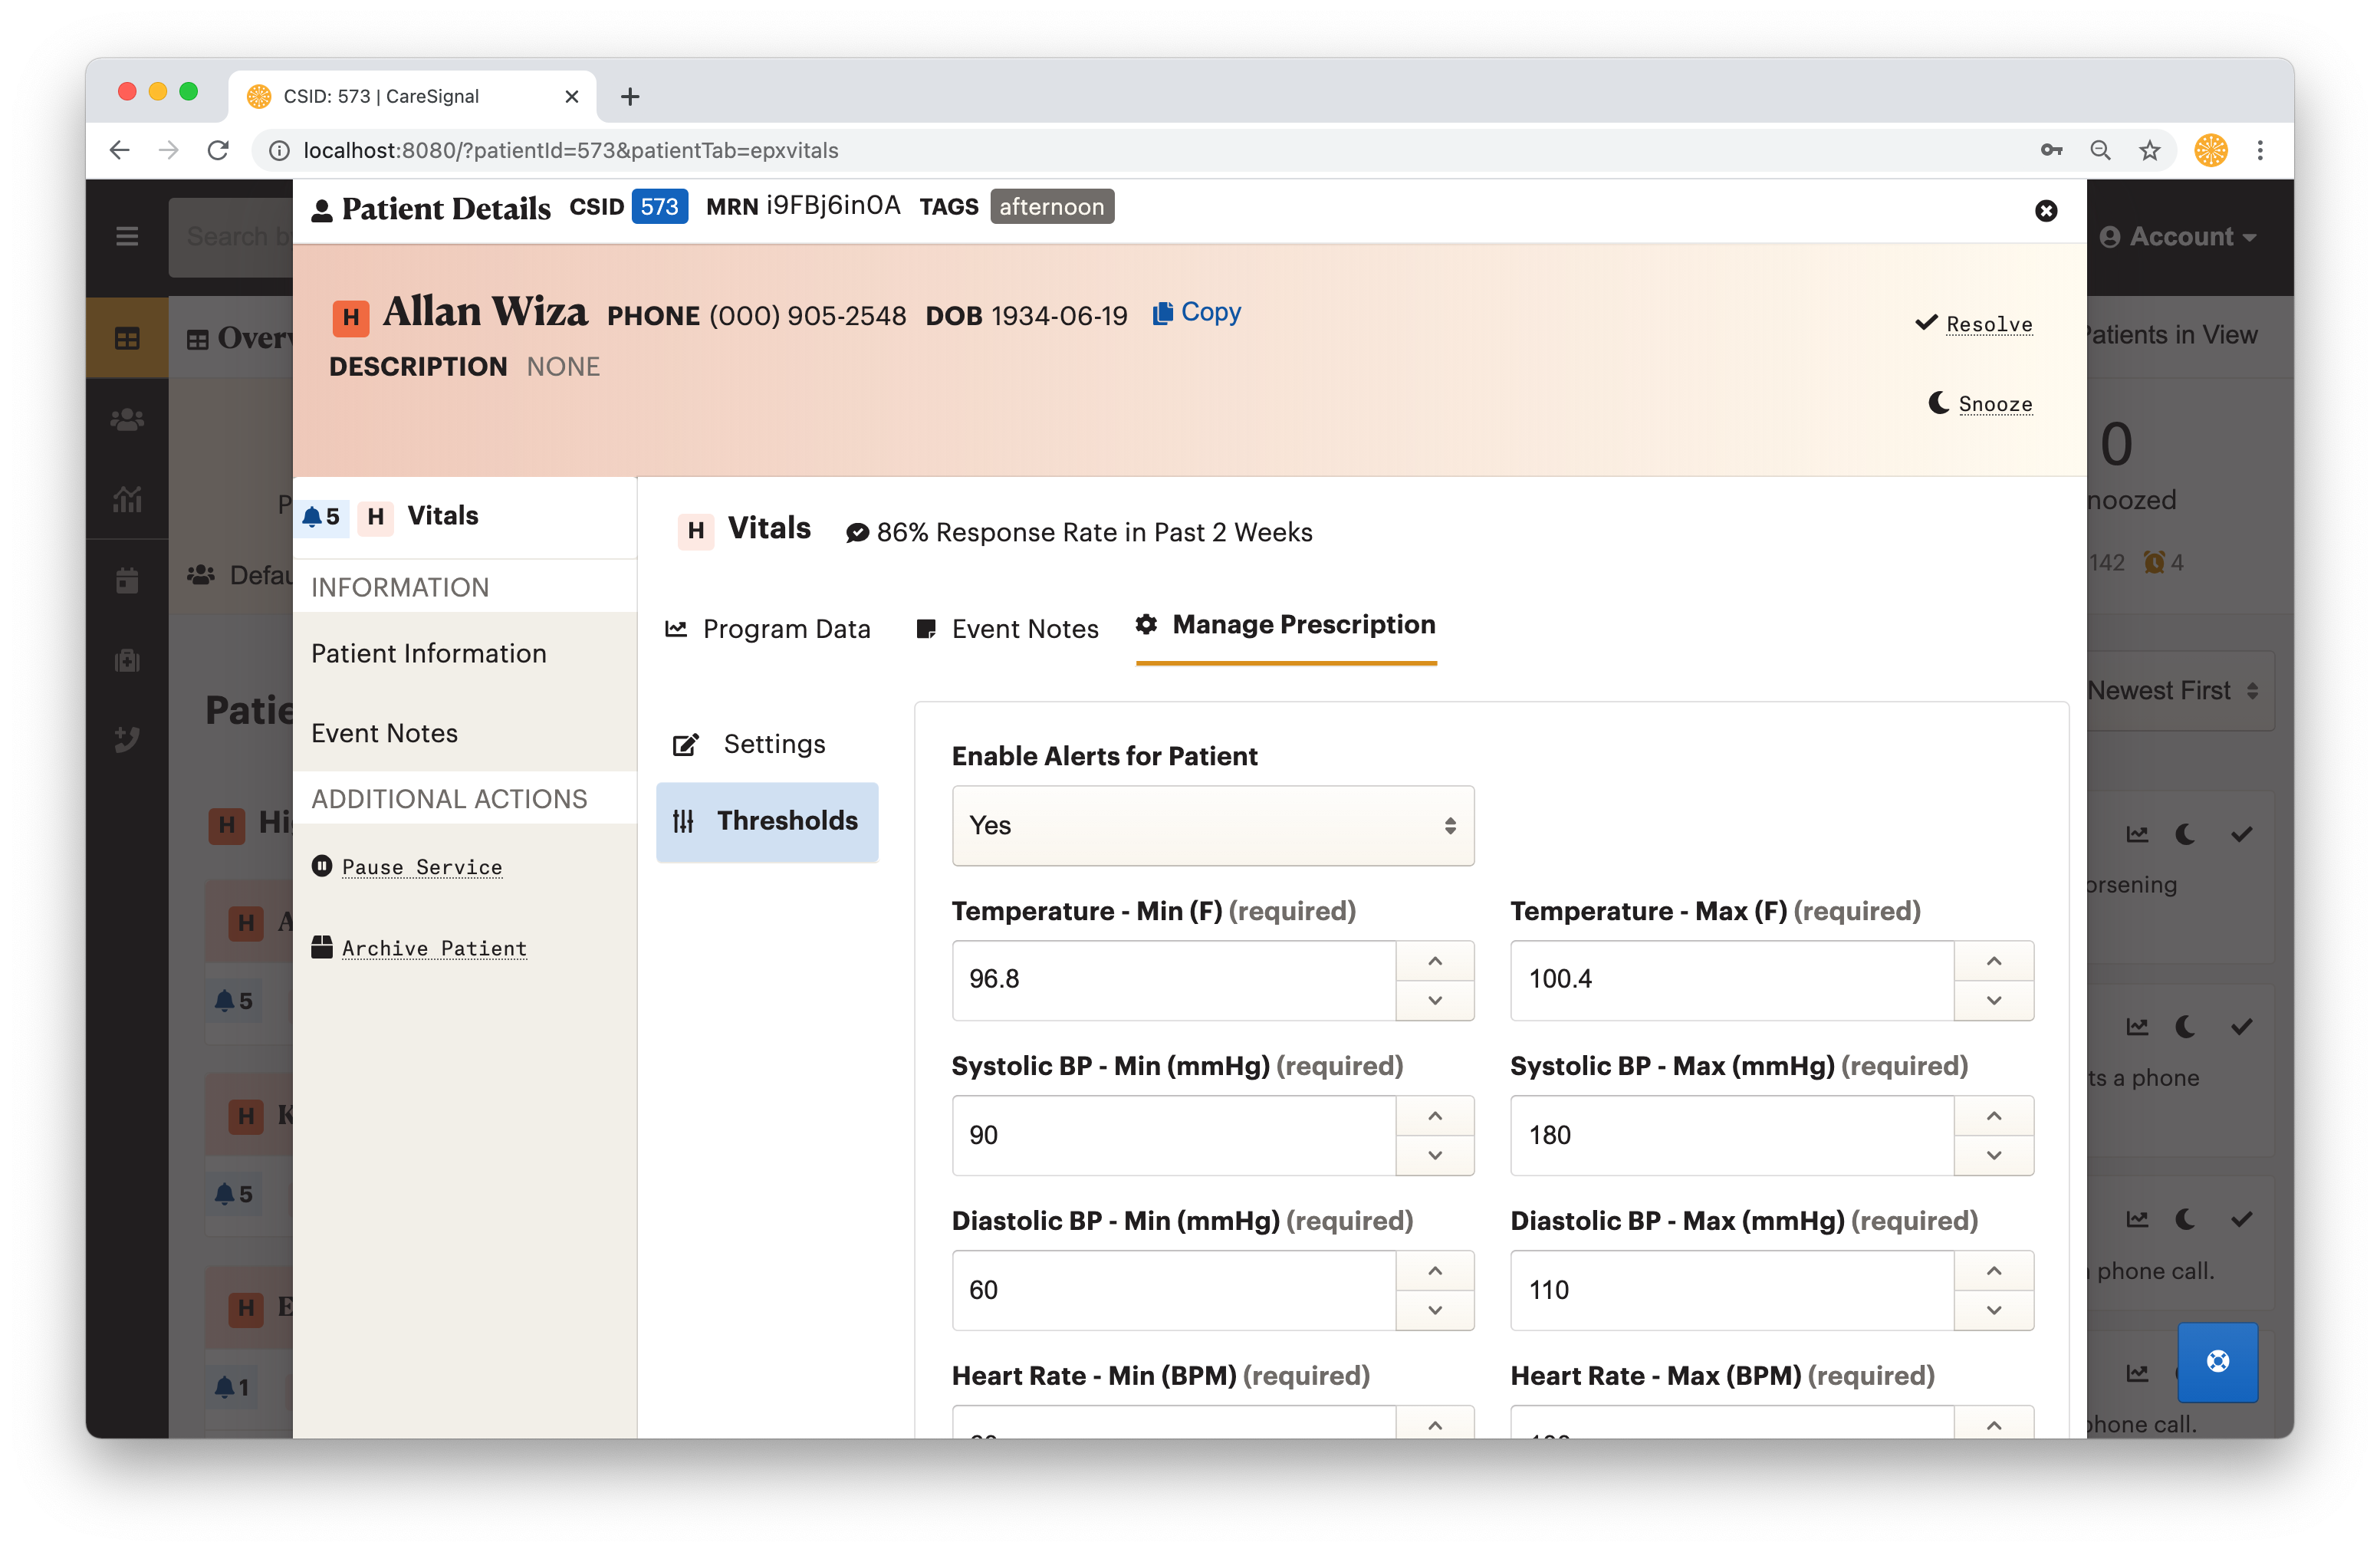Decrease Systolic BP Max value
Screen dimensions: 2380x1552
point(1994,1155)
